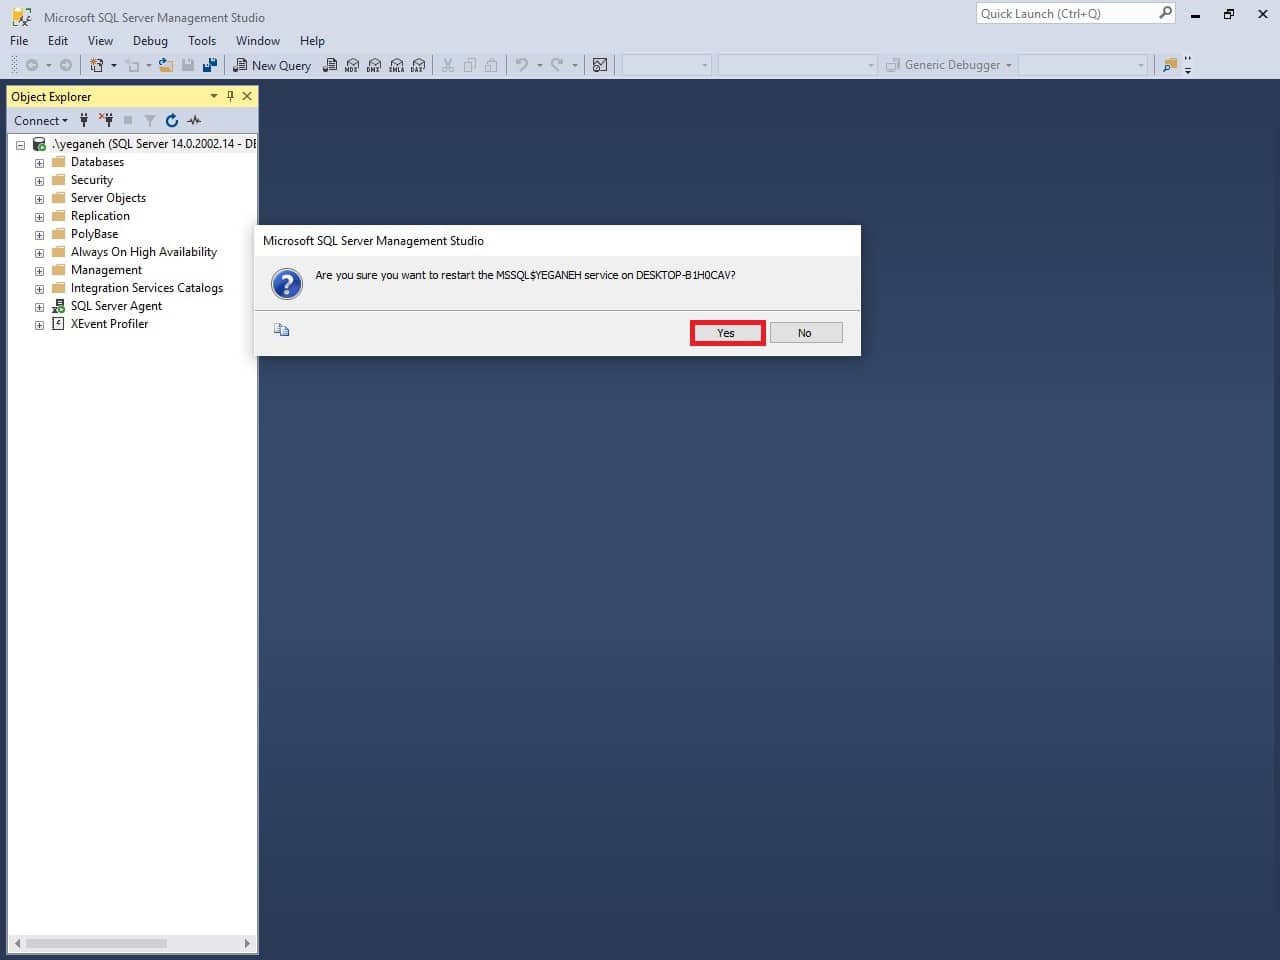
Task: Open the File menu
Action: (19, 41)
